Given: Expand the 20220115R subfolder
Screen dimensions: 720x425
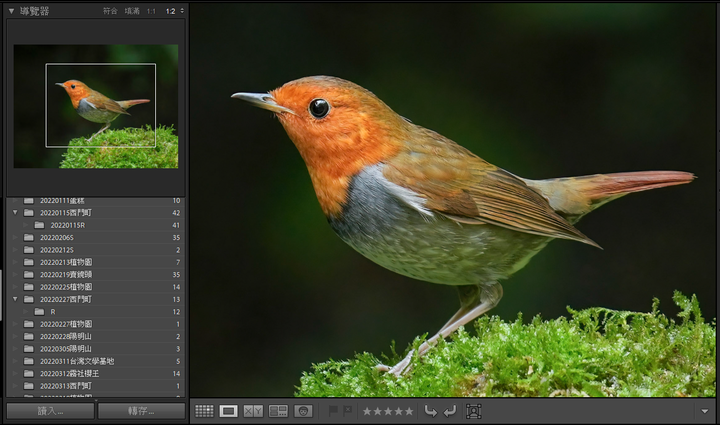Looking at the screenshot, I should pyautogui.click(x=26, y=225).
